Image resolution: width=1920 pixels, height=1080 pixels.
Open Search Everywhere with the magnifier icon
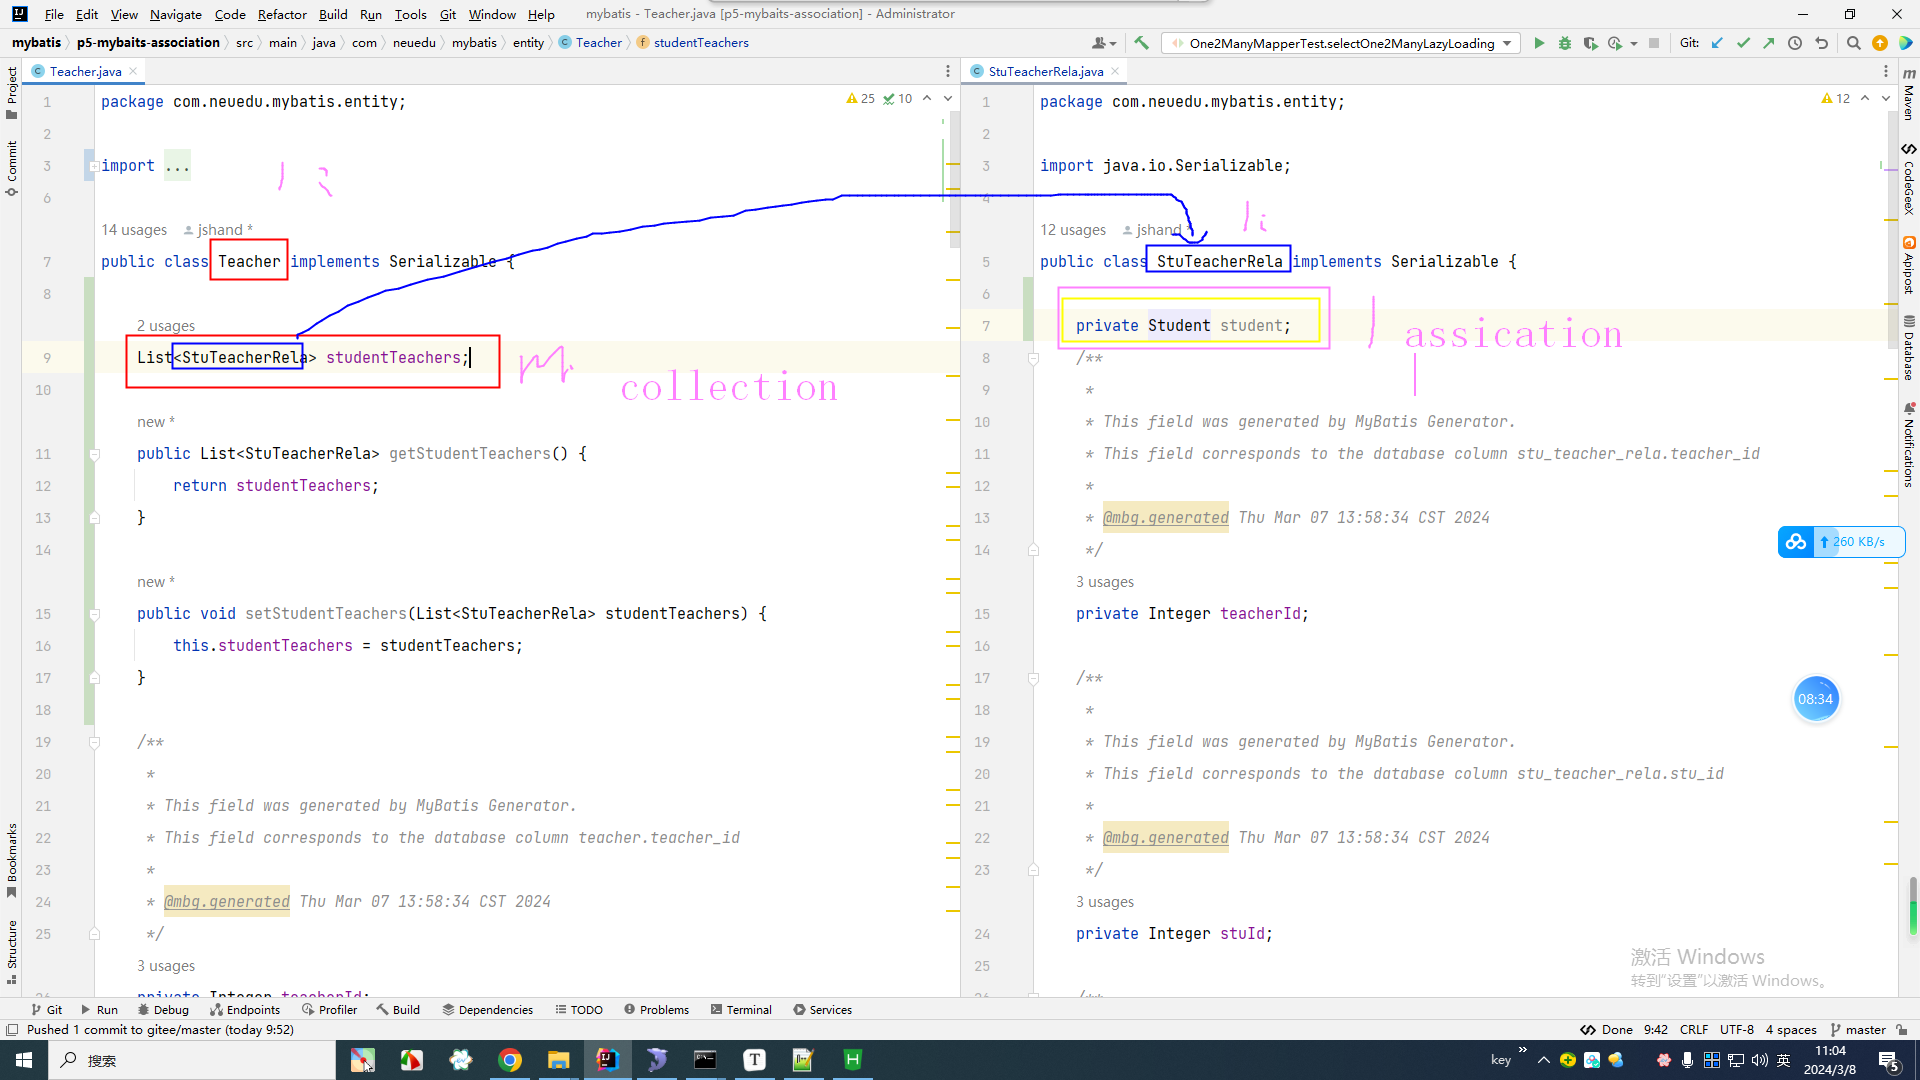coord(1853,43)
